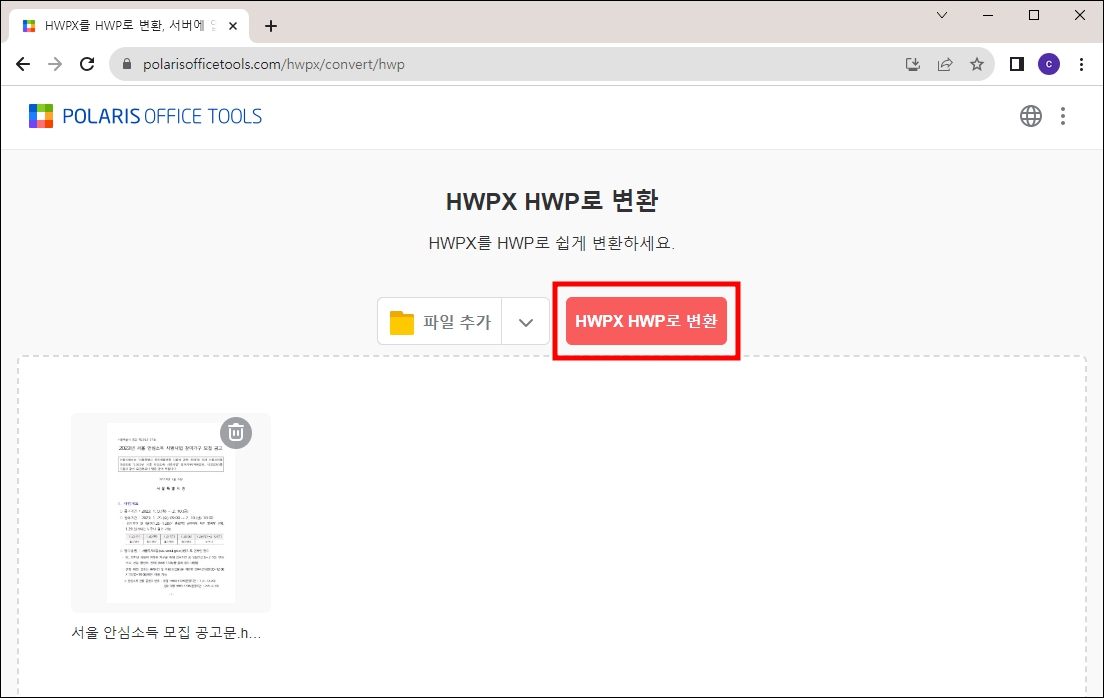
Task: Click the HWPX HWP로 변환 button
Action: click(646, 321)
